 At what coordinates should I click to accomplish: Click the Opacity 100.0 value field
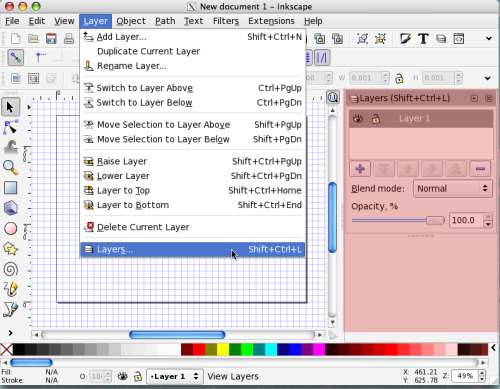pos(467,220)
